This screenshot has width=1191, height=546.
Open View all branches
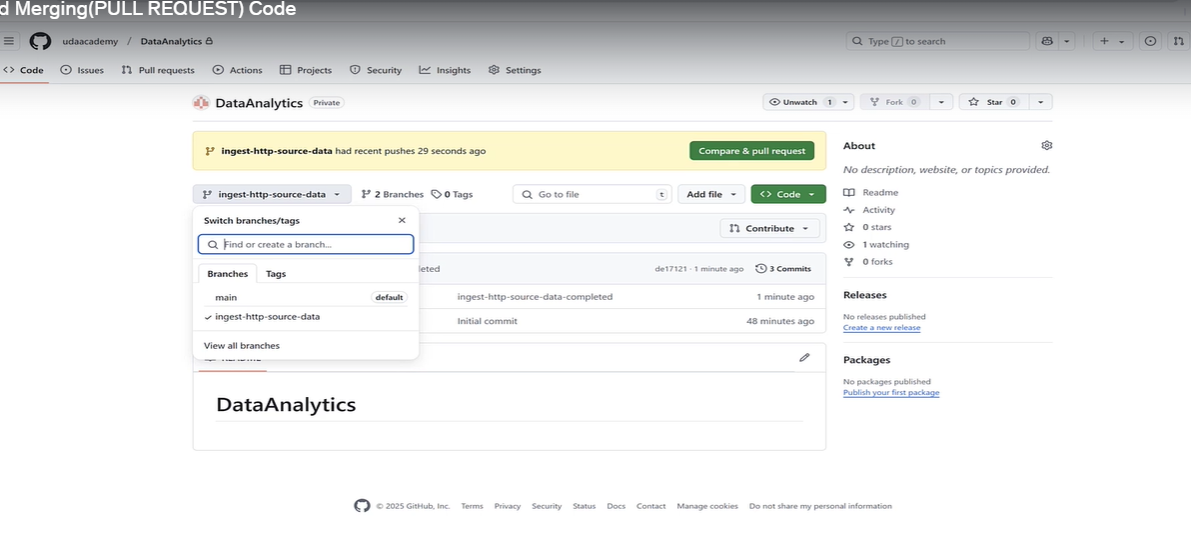pos(242,346)
